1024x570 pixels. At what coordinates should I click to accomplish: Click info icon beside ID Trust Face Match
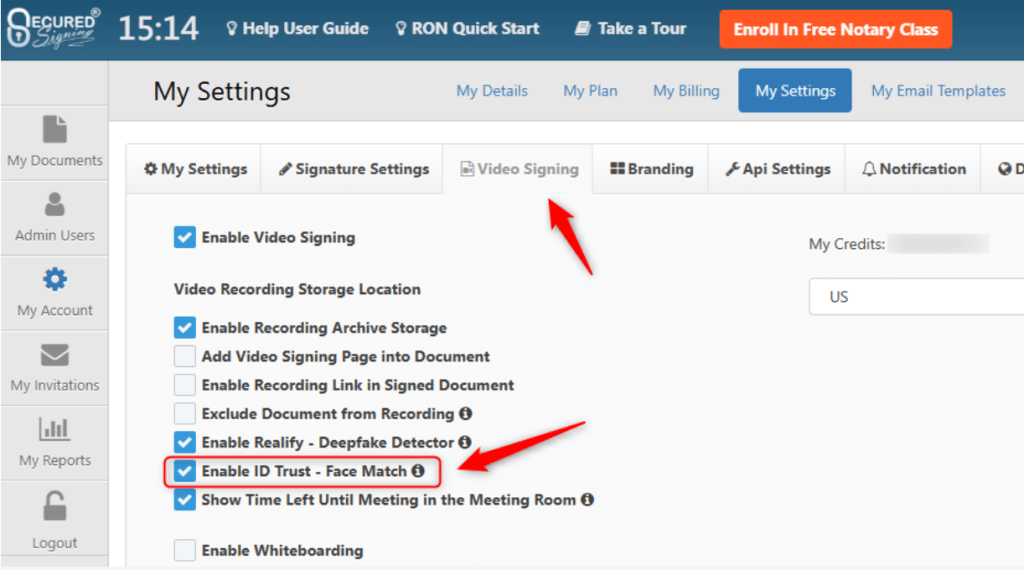point(418,471)
